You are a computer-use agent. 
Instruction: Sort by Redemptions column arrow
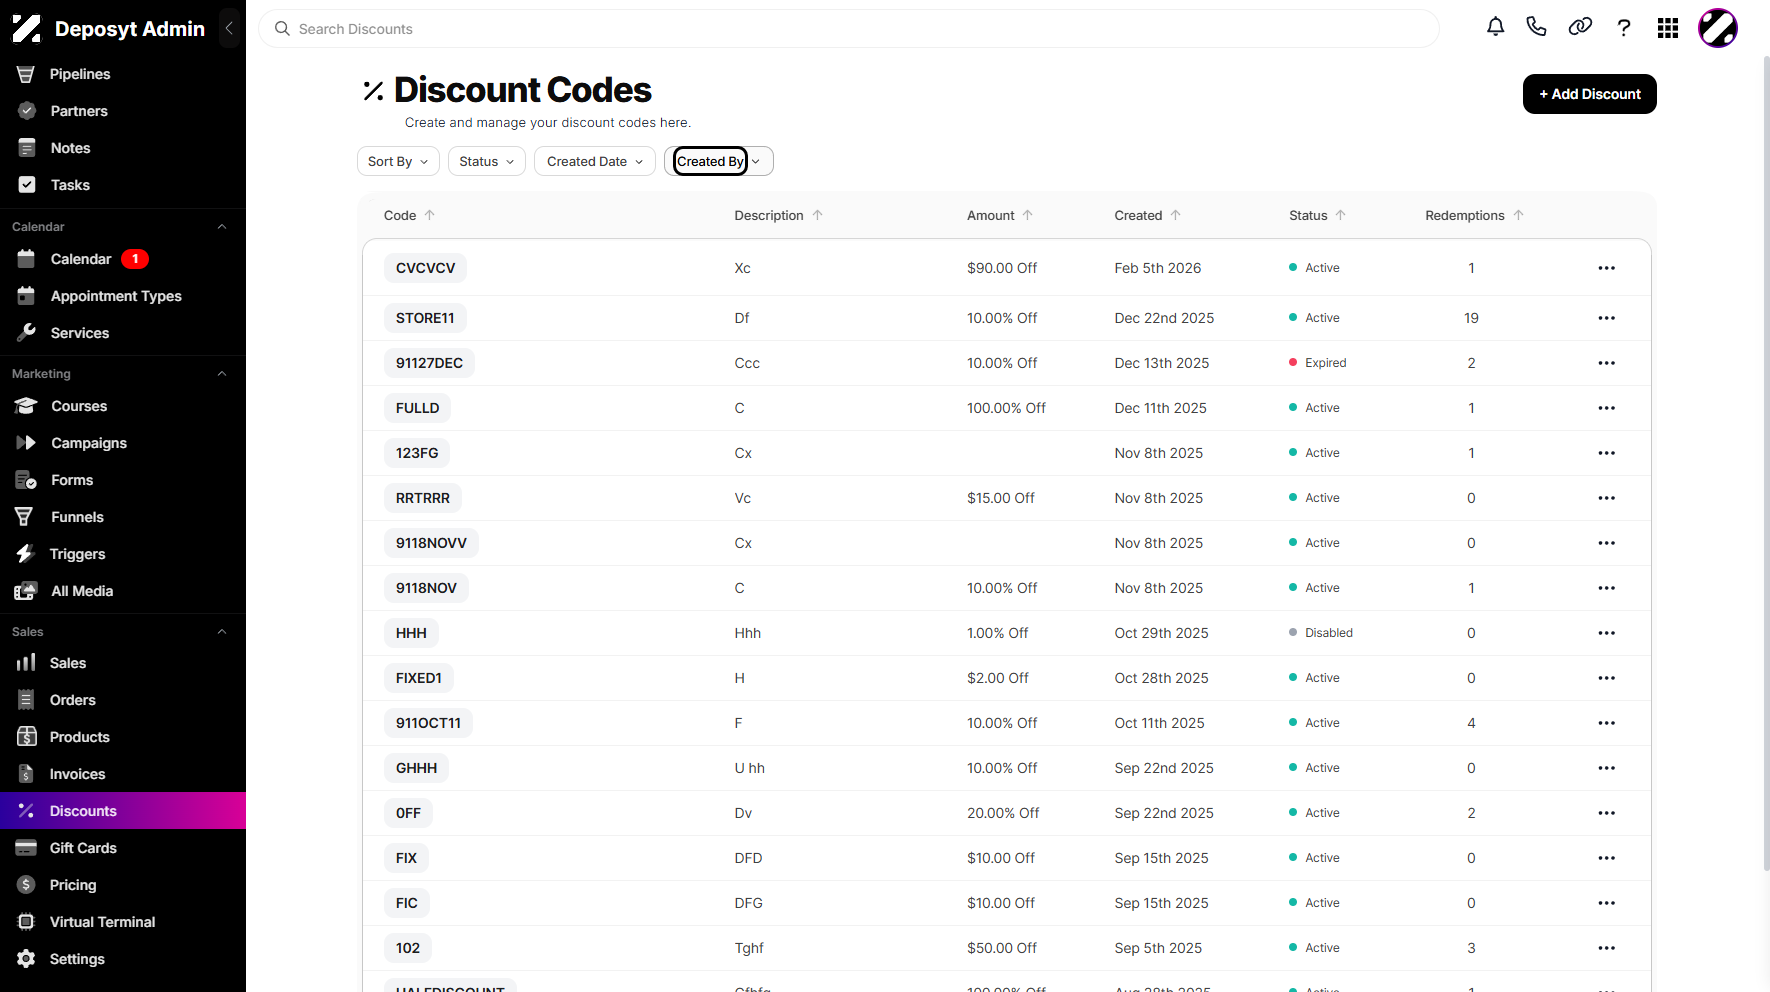[x=1519, y=215]
